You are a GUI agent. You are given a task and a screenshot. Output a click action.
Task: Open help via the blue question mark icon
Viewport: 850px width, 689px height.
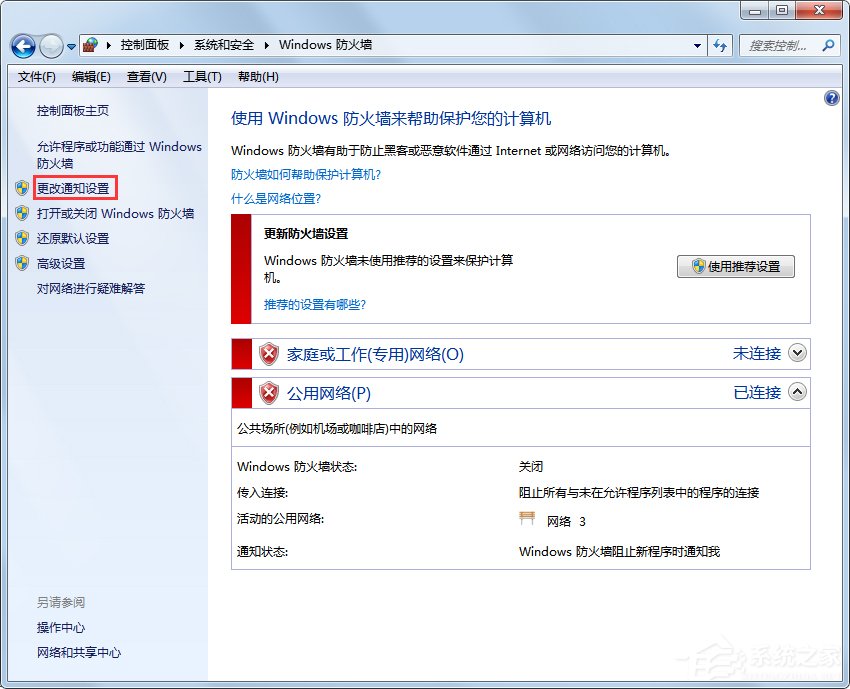(832, 97)
